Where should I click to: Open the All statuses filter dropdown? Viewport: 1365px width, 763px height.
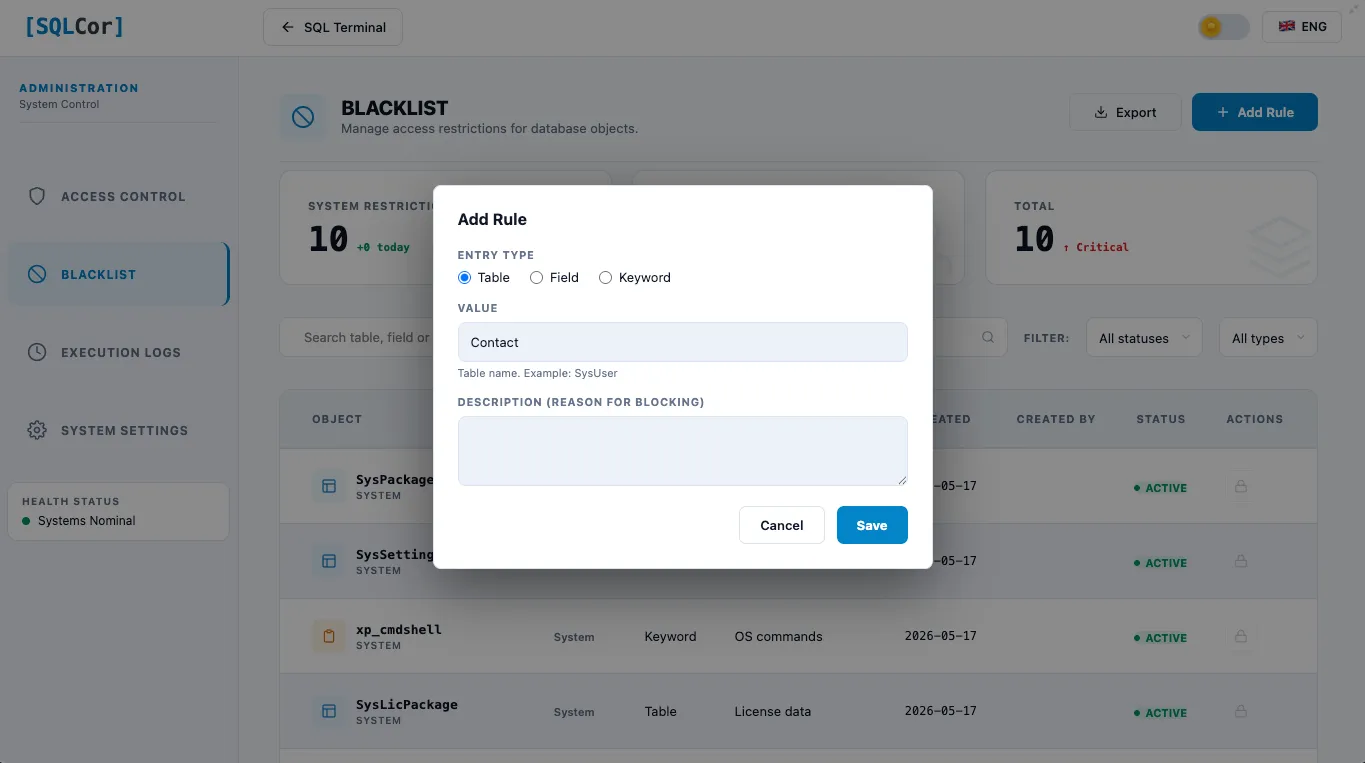coord(1144,338)
